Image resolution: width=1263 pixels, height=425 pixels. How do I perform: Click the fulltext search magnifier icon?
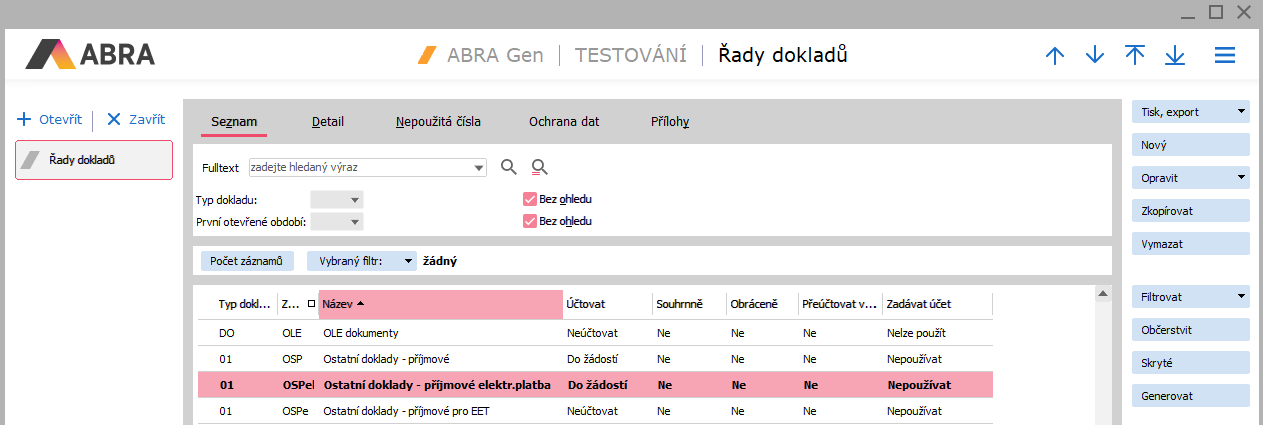509,167
